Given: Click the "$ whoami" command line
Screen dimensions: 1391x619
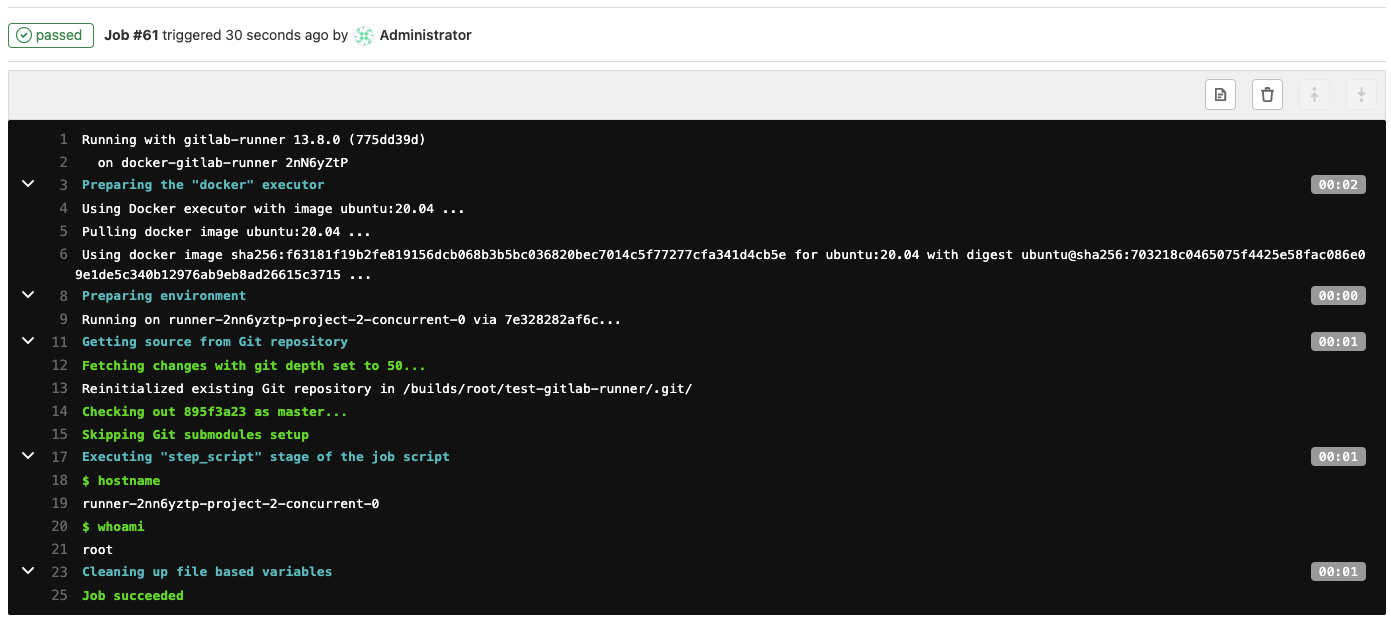Looking at the screenshot, I should [x=113, y=527].
